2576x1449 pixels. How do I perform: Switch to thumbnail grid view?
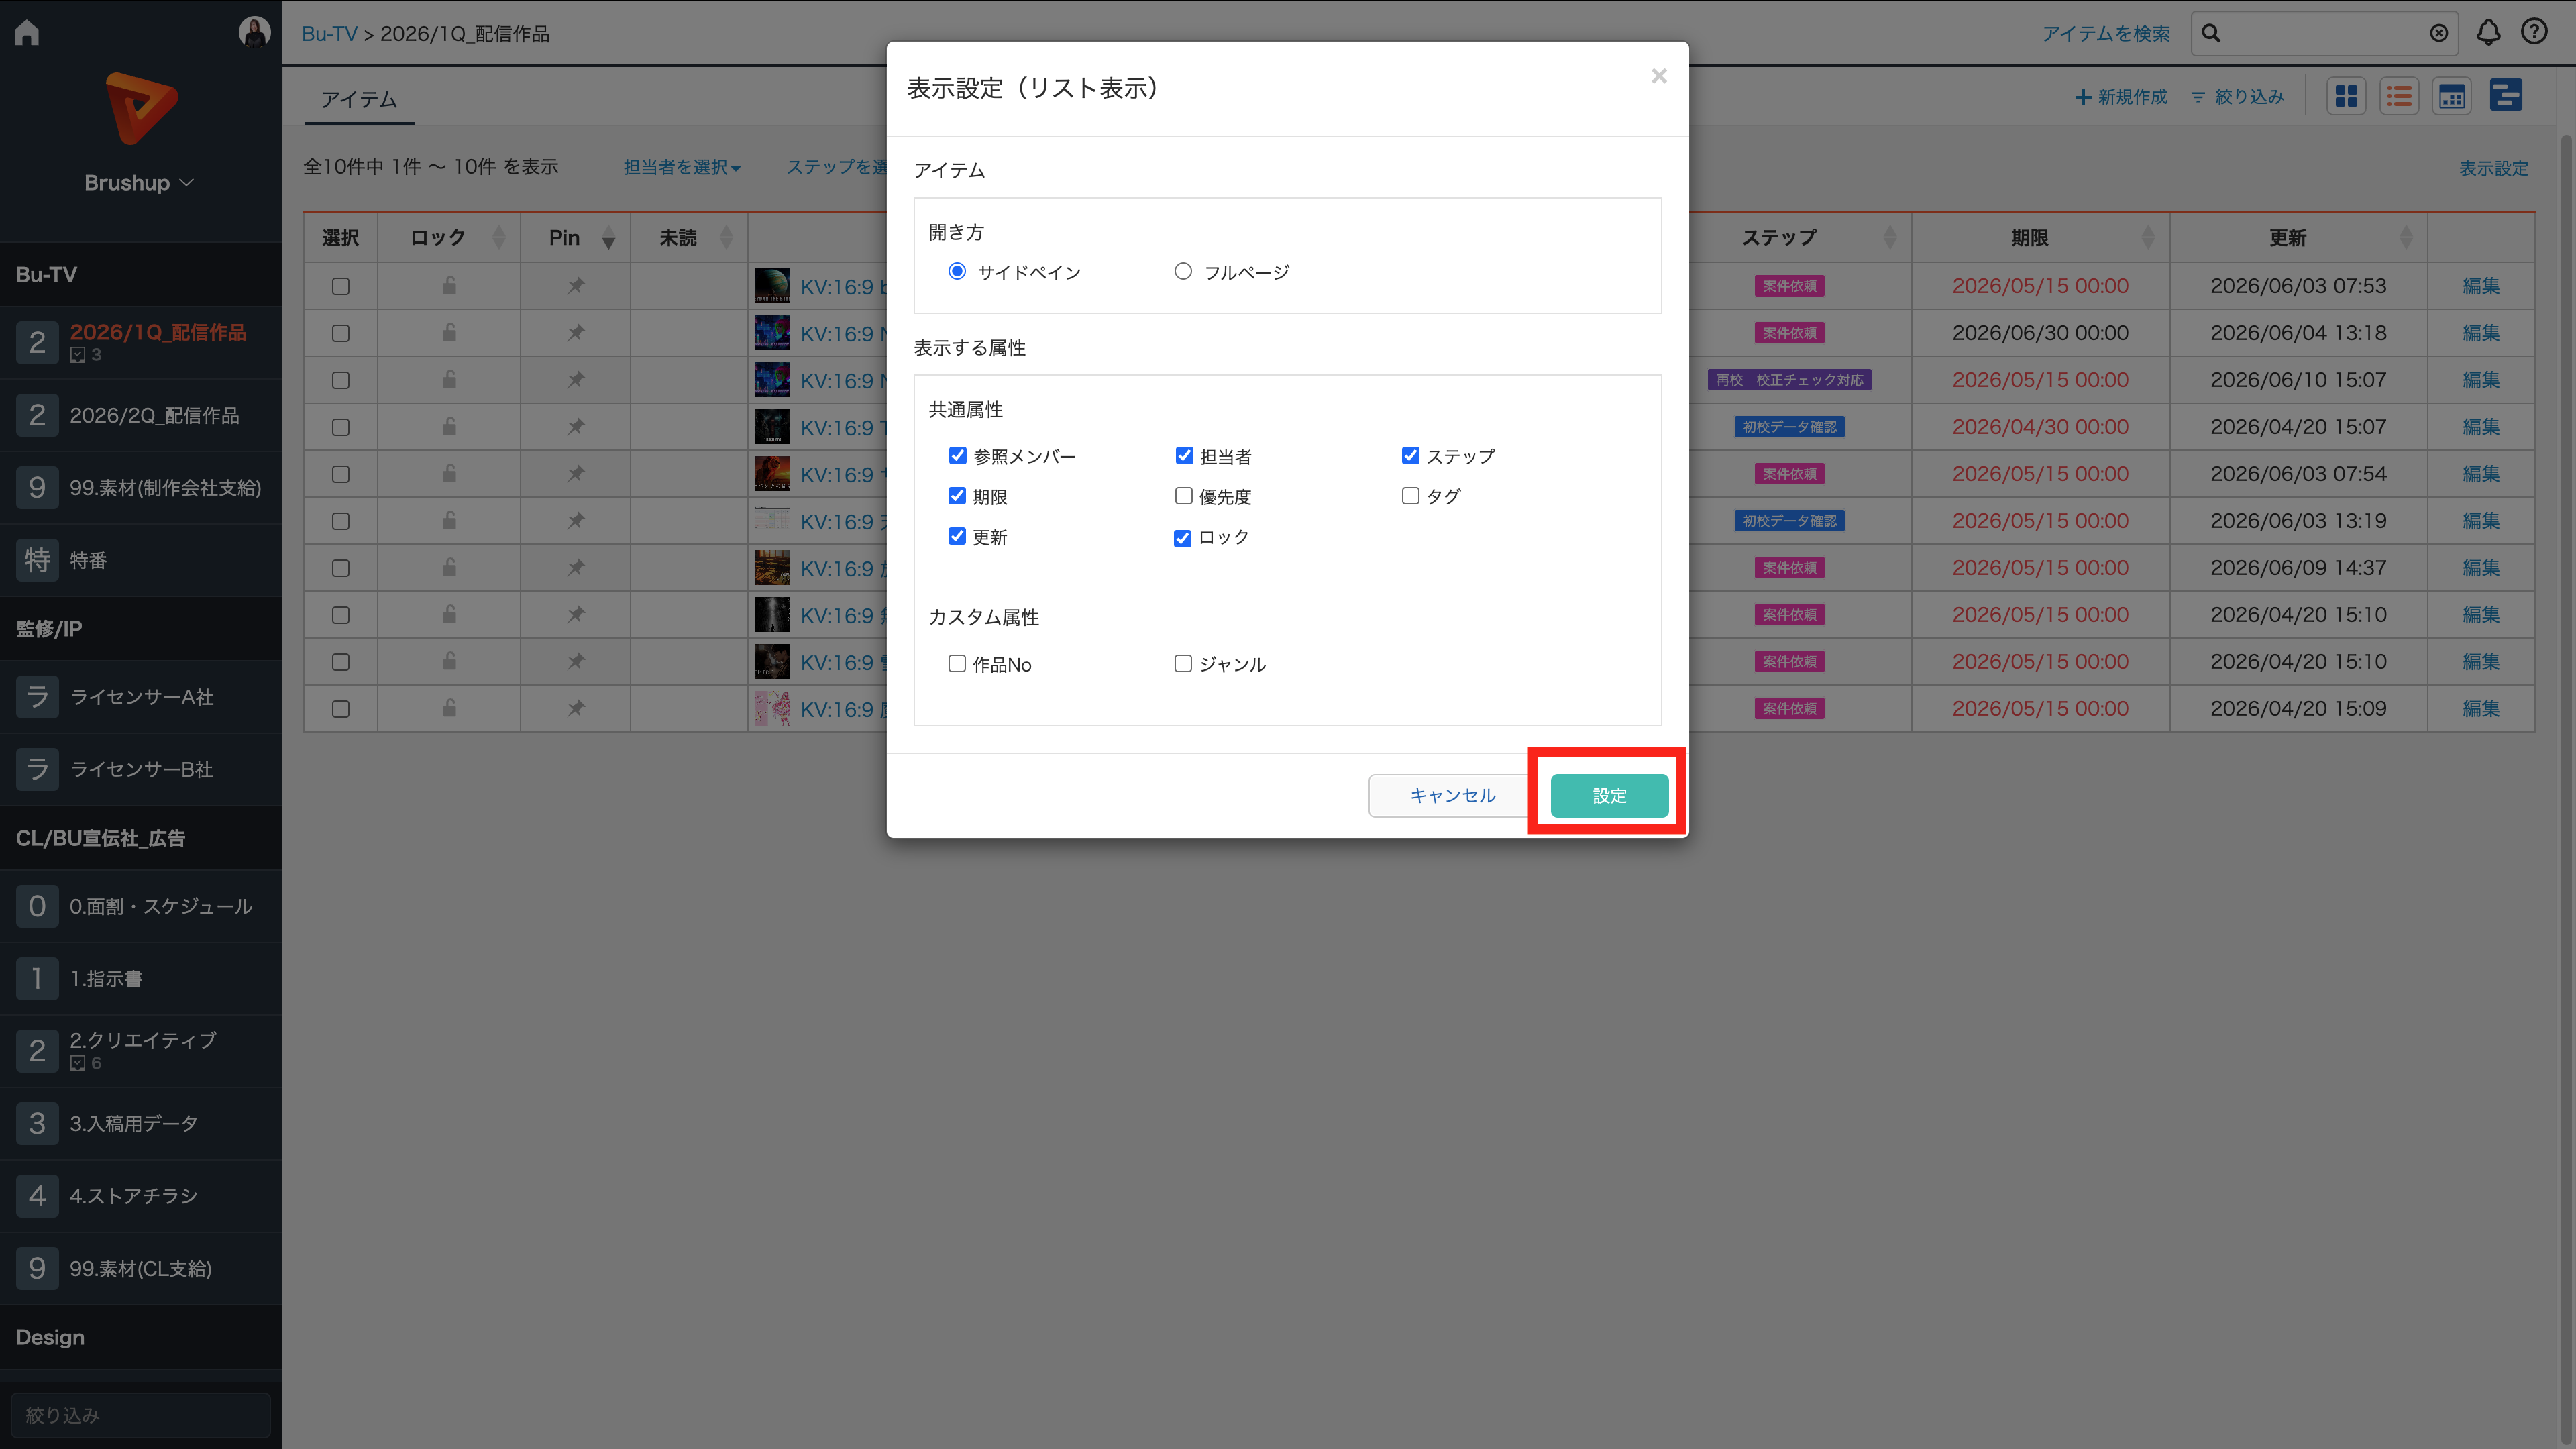[2346, 96]
